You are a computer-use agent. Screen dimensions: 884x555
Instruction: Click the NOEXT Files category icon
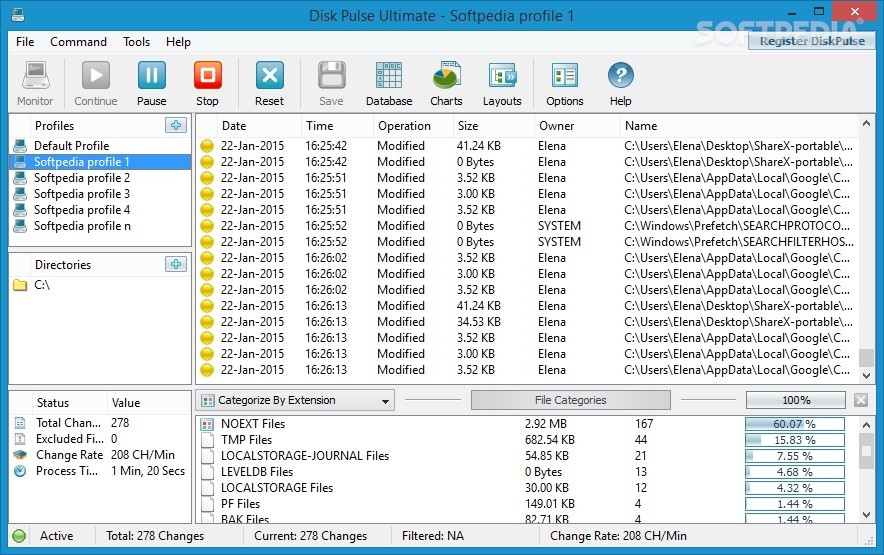point(207,424)
